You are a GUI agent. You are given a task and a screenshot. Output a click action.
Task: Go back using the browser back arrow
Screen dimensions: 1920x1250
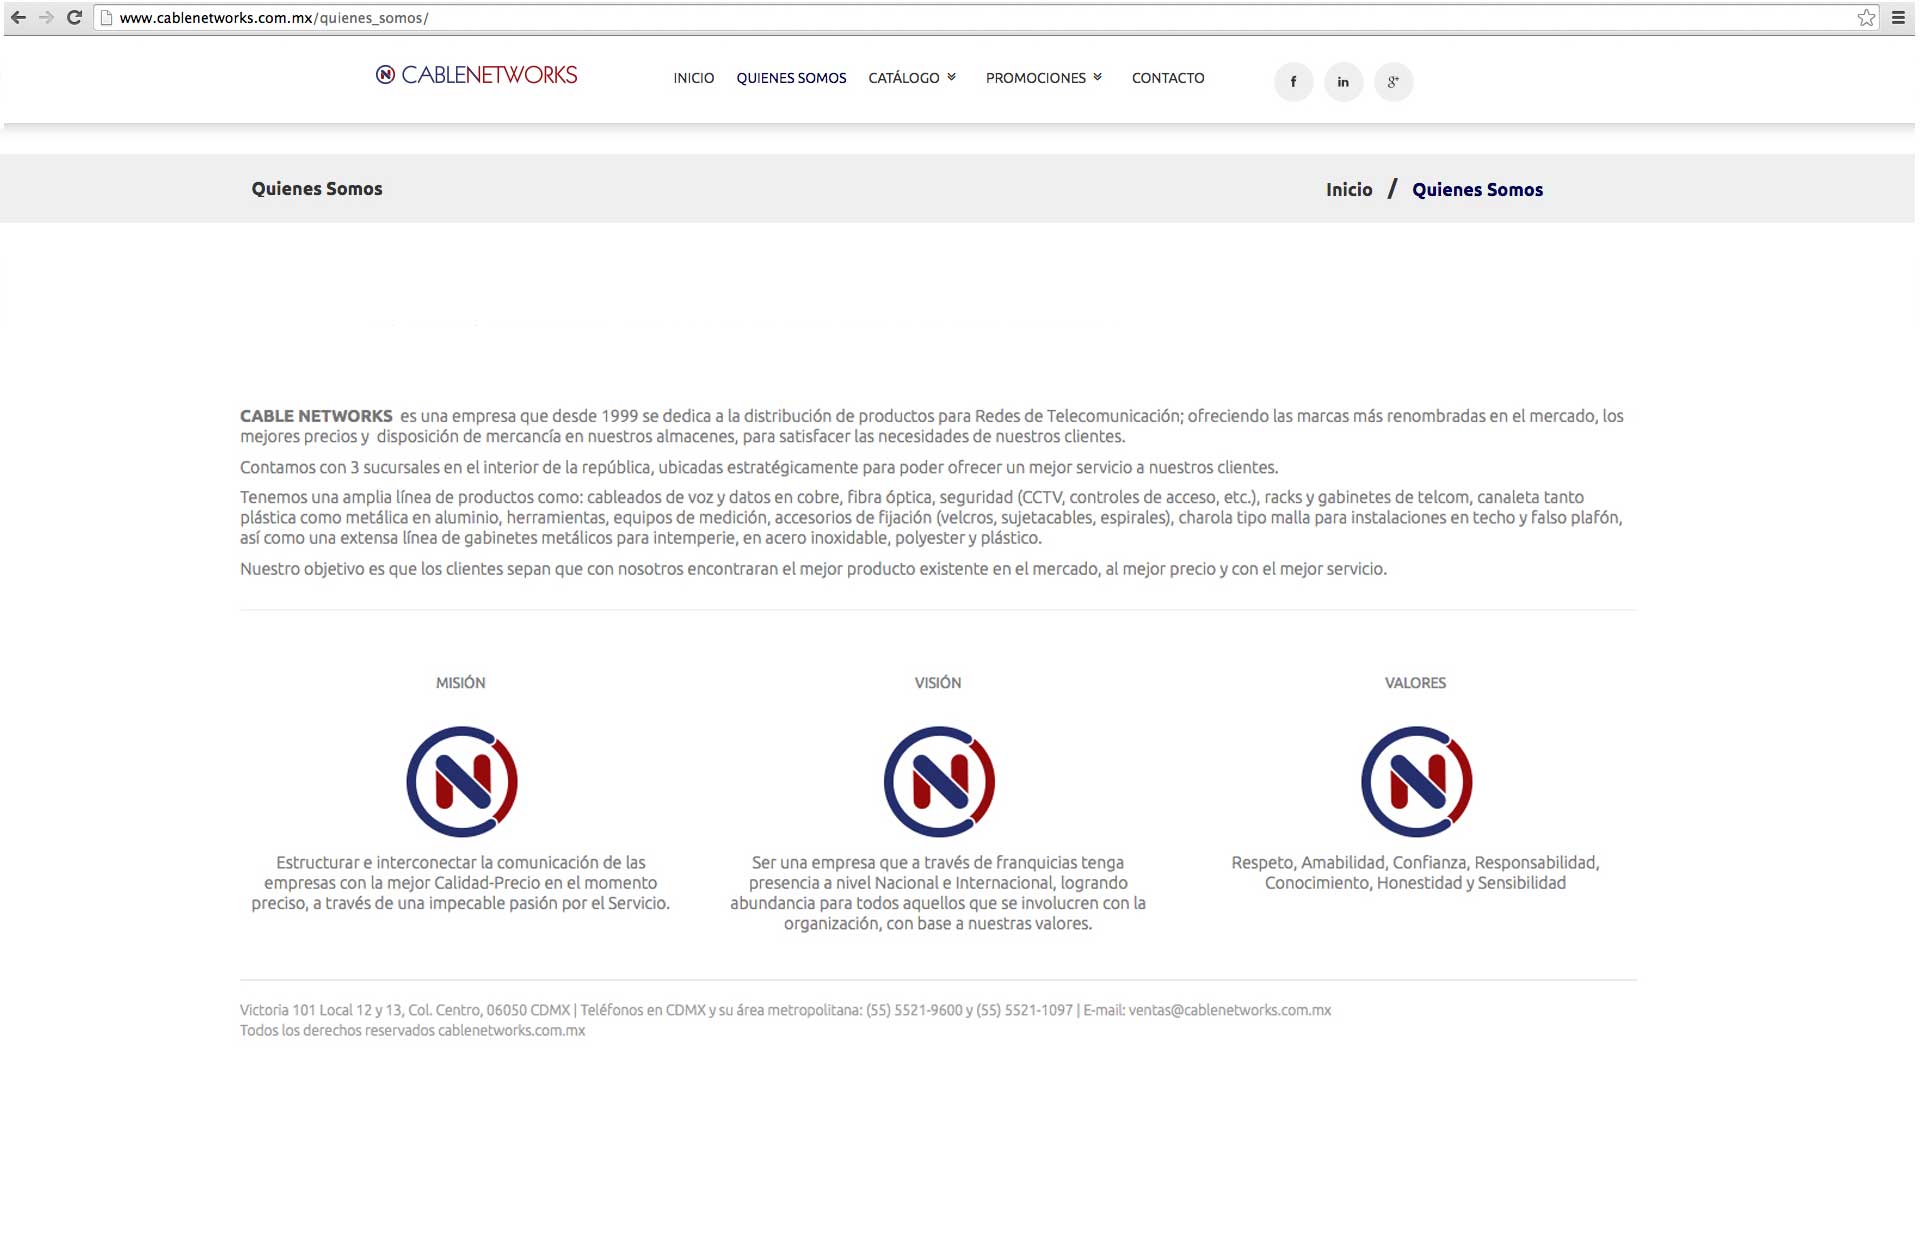[18, 18]
